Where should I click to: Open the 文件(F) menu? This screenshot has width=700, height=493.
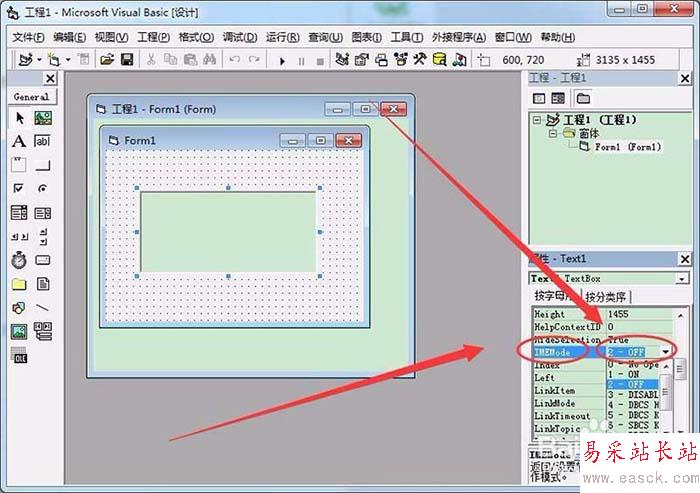(28, 38)
